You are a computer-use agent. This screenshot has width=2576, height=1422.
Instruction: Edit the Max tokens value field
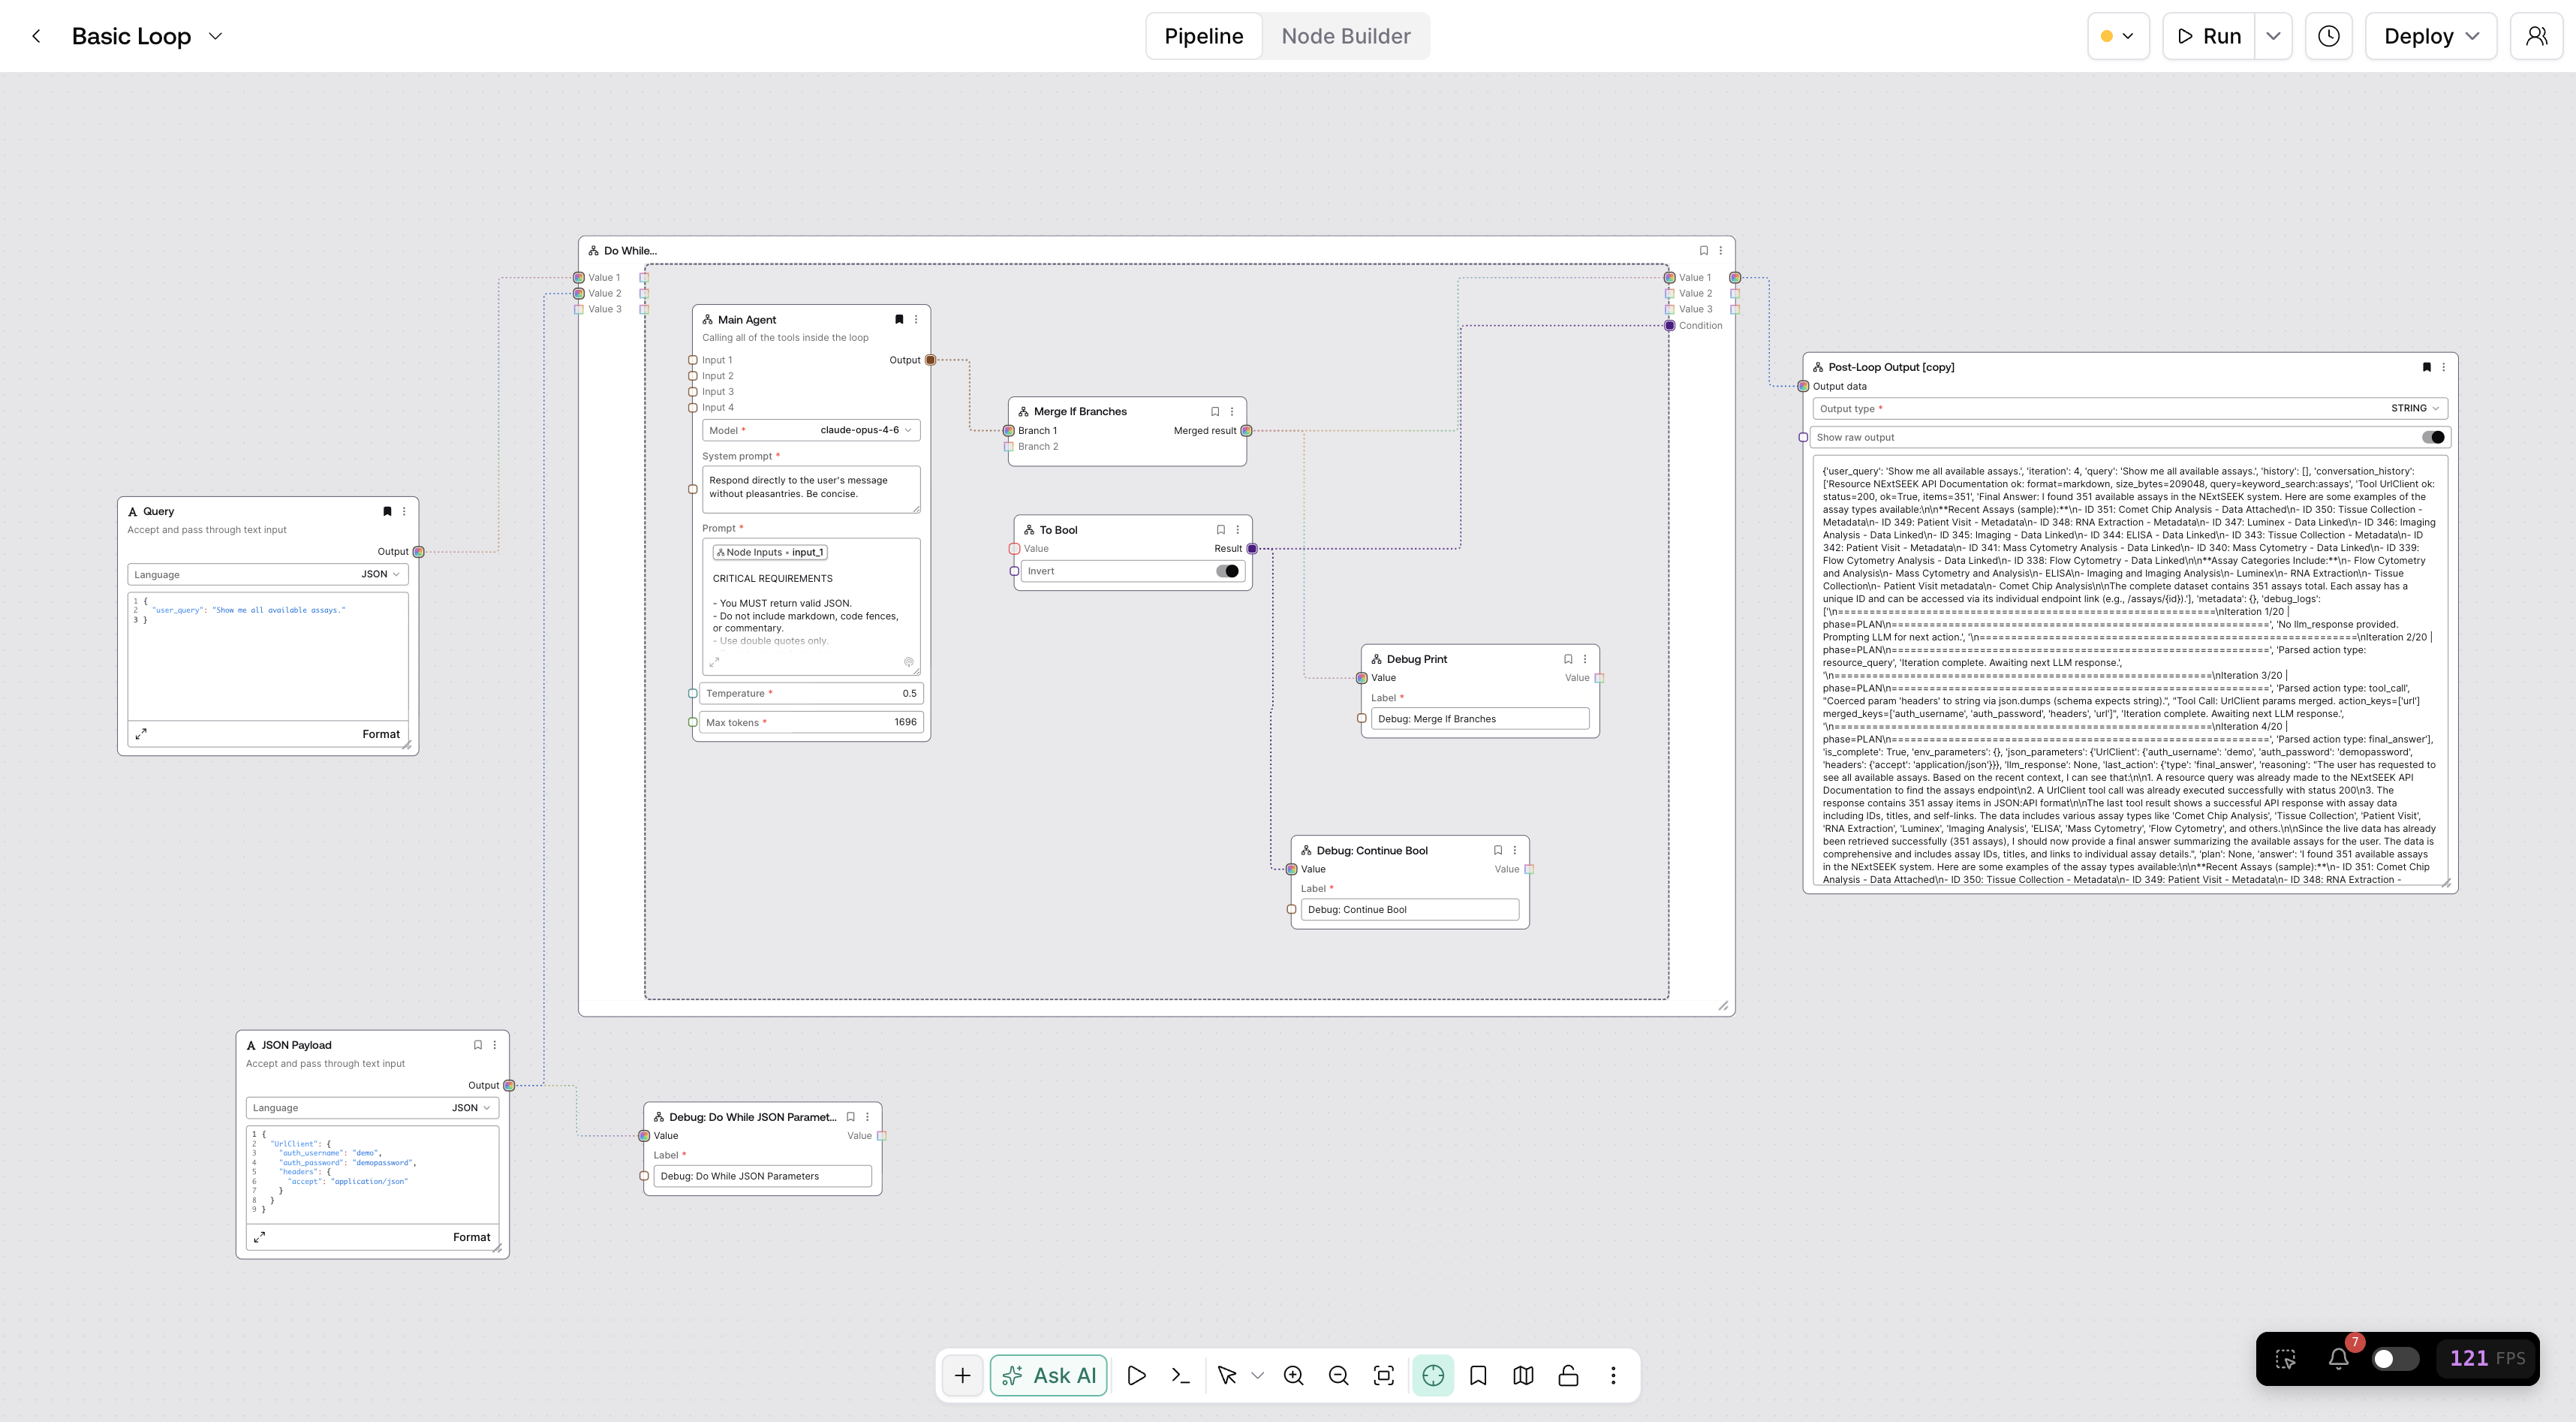pos(811,722)
